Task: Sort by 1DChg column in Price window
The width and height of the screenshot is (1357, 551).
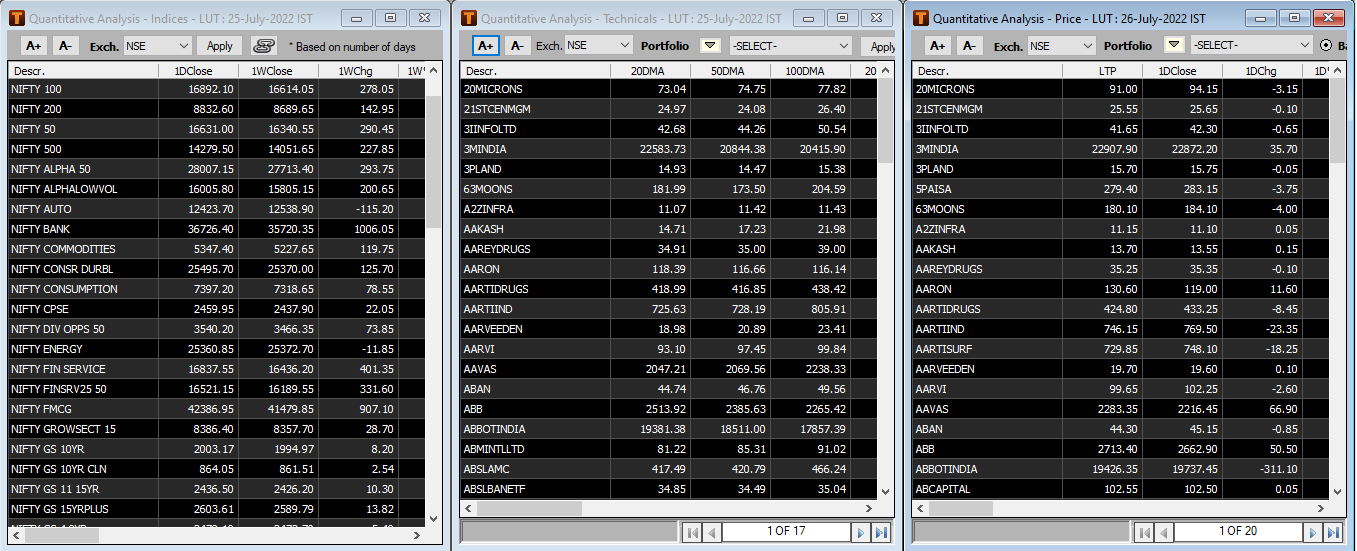Action: pos(1262,71)
